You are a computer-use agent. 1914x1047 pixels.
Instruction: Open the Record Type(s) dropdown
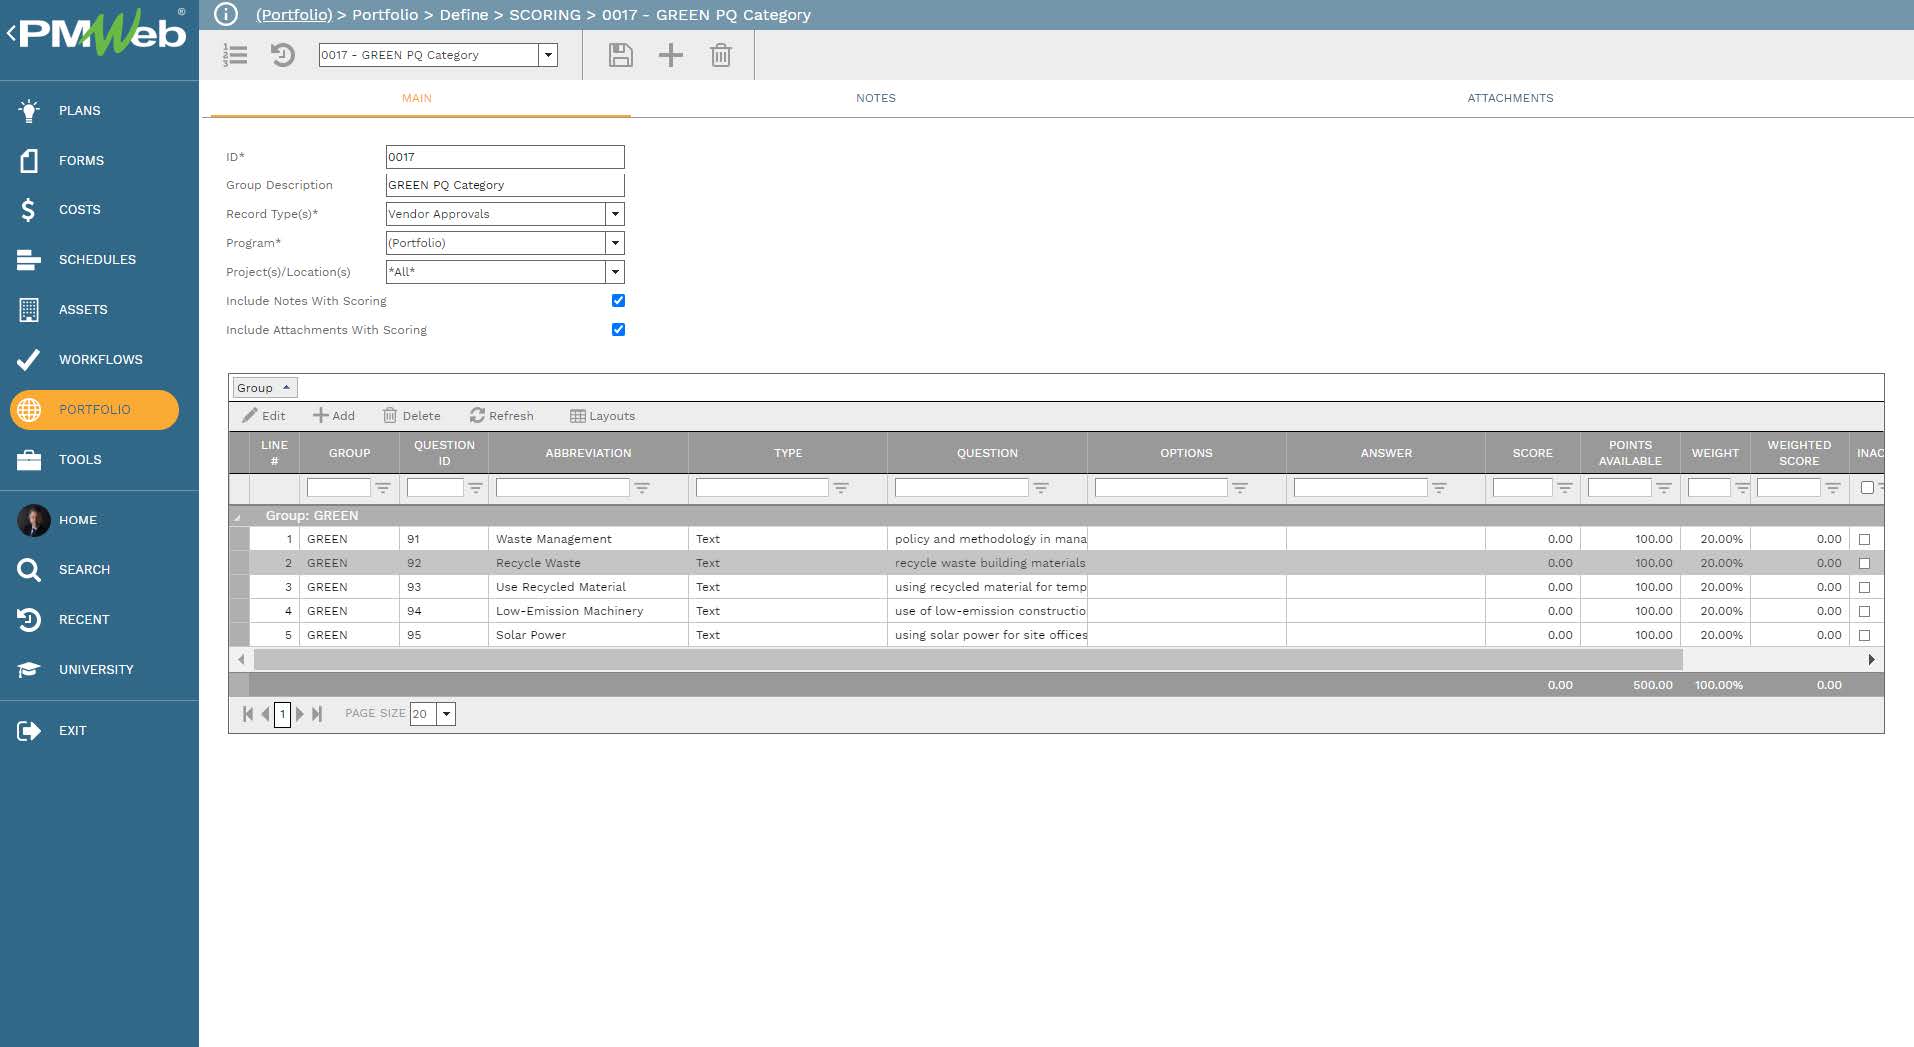(615, 213)
